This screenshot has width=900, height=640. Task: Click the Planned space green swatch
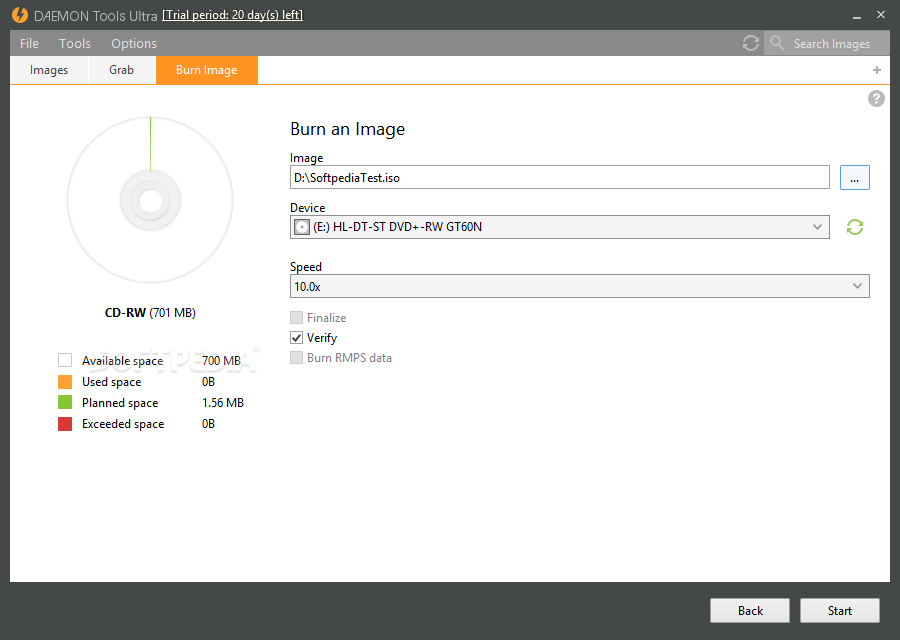65,402
